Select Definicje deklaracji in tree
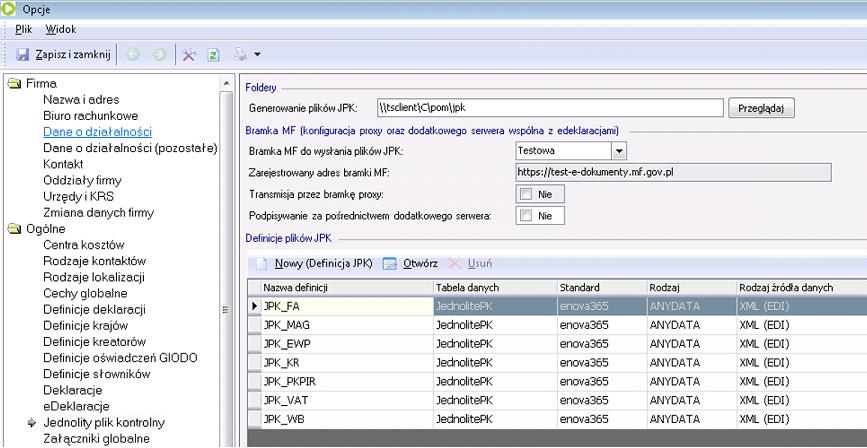 click(x=95, y=310)
